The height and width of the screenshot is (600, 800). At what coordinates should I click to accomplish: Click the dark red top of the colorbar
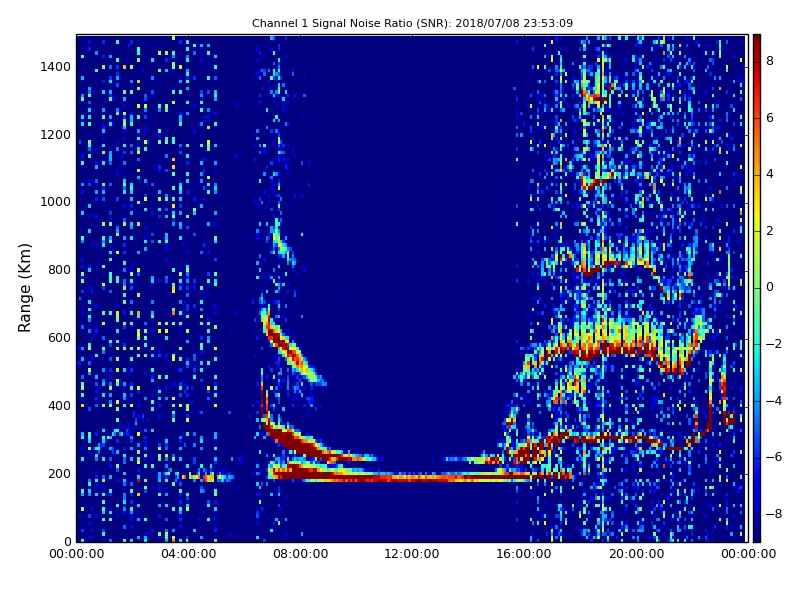pyautogui.click(x=757, y=41)
